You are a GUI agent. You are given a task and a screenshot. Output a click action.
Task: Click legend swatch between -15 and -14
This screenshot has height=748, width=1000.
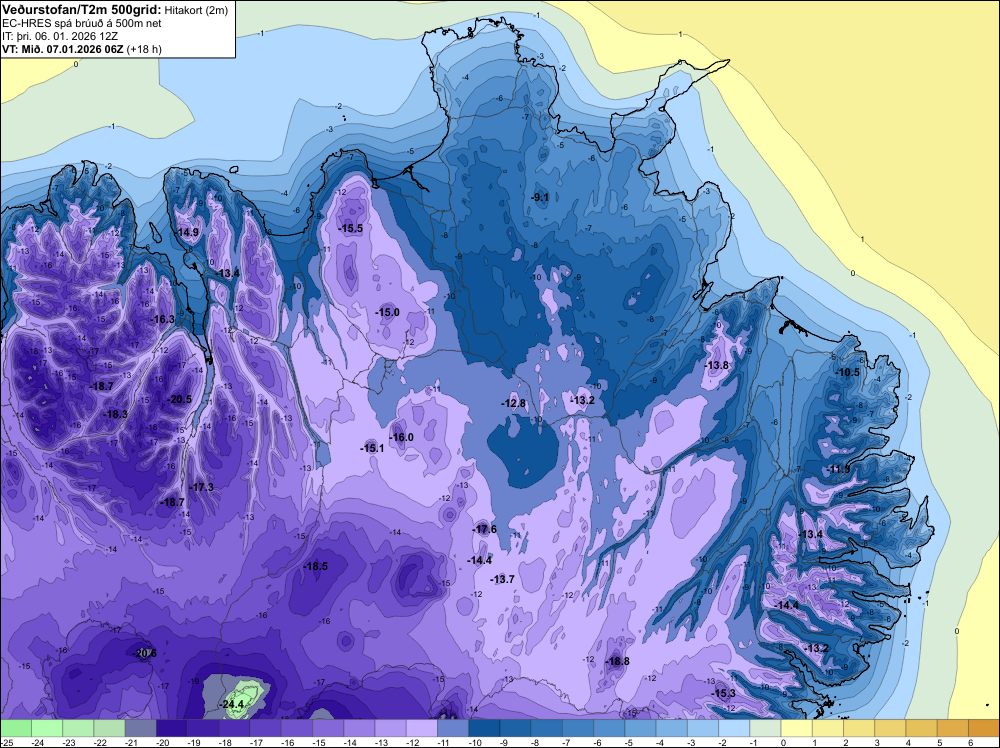(x=328, y=728)
